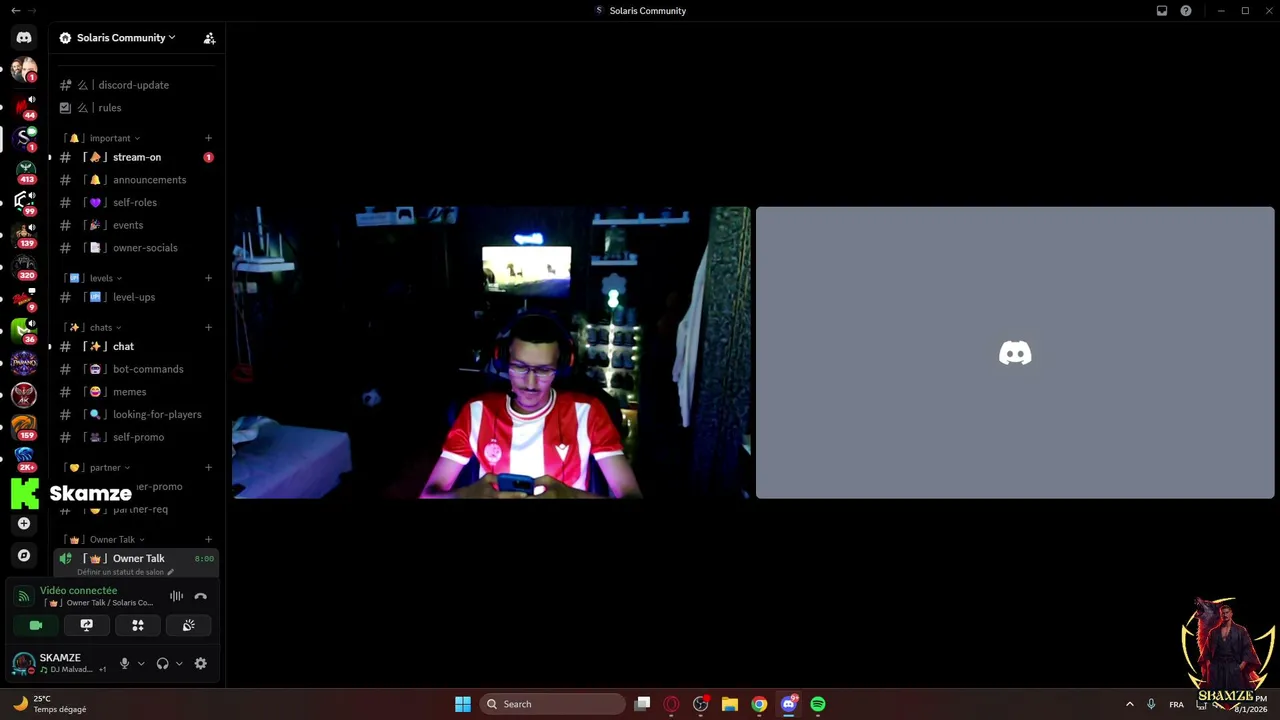Image resolution: width=1280 pixels, height=720 pixels.
Task: Open Spotify from the taskbar
Action: tap(818, 704)
